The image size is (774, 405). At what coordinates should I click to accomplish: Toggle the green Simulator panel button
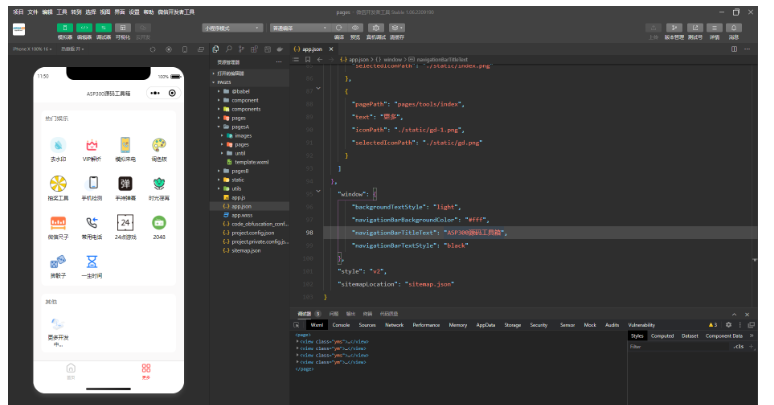65,27
